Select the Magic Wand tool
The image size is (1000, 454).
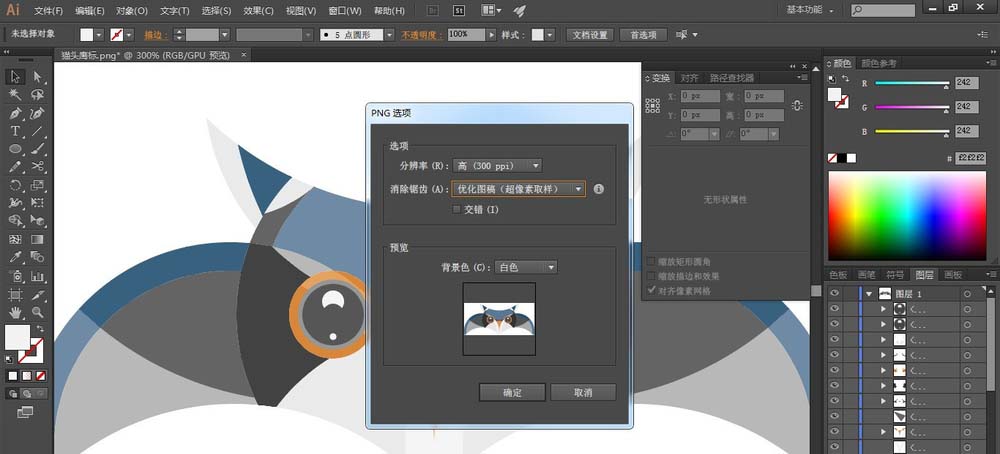coord(15,95)
